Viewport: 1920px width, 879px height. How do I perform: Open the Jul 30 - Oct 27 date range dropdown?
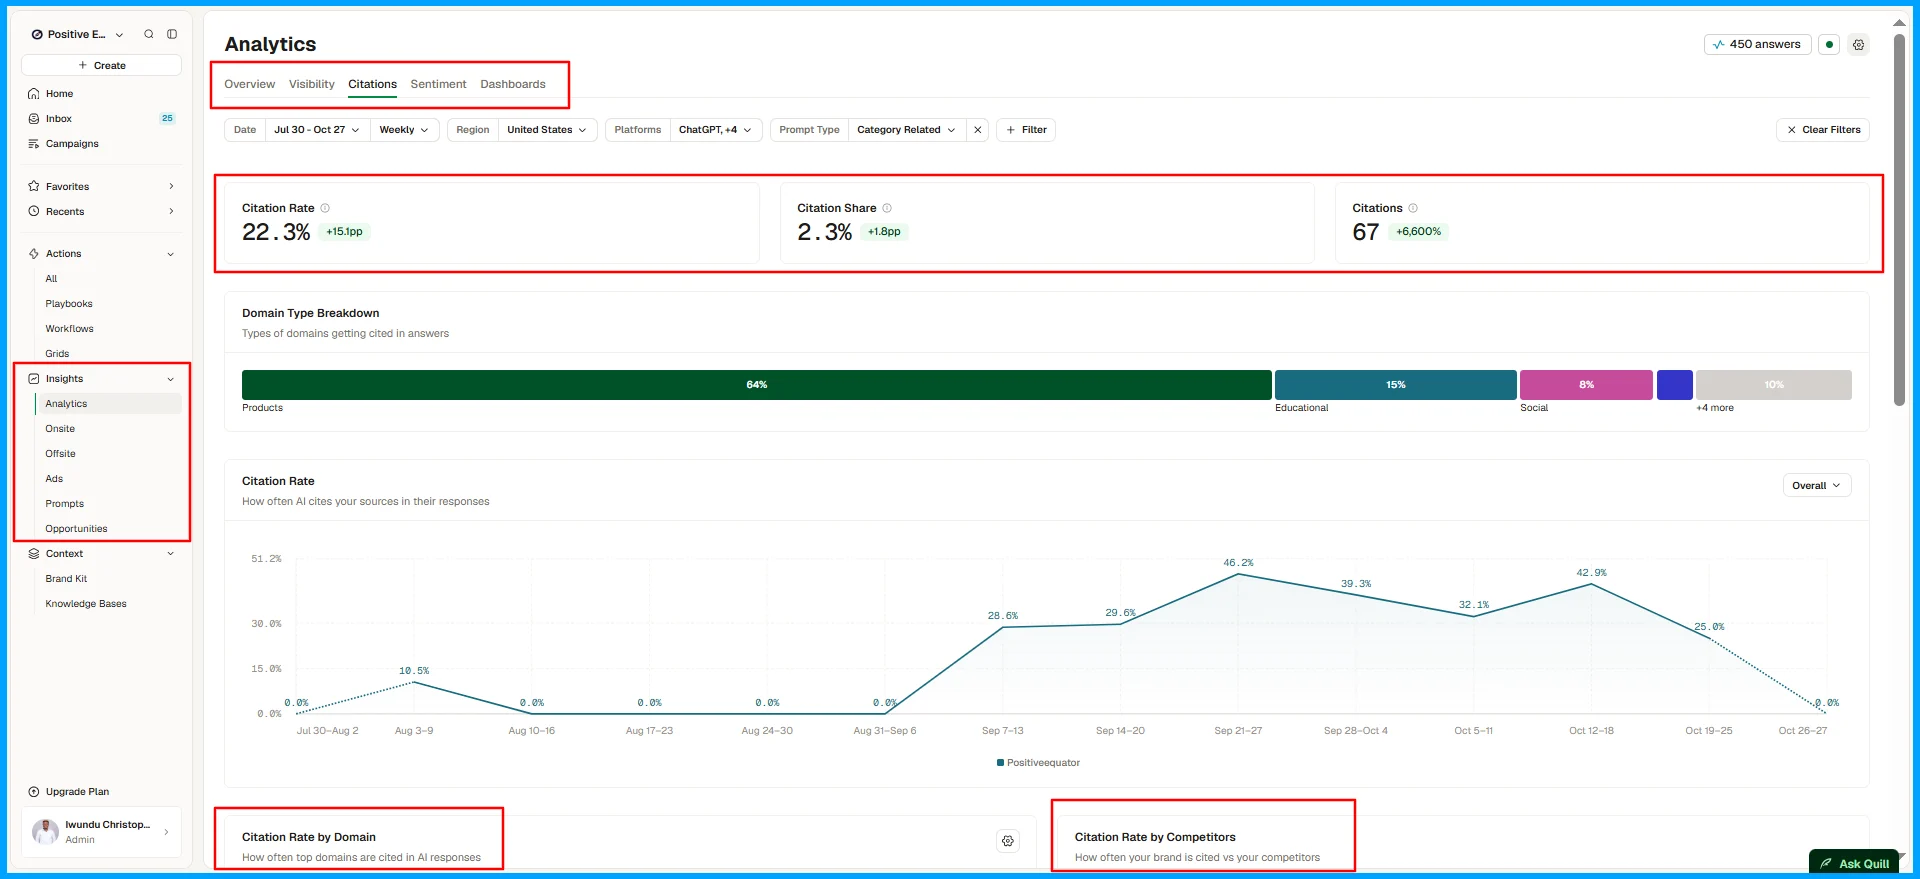tap(317, 130)
